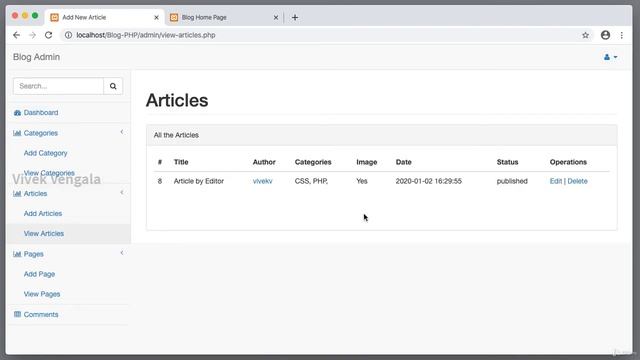Click the Status column header
The width and height of the screenshot is (640, 360).
507,162
